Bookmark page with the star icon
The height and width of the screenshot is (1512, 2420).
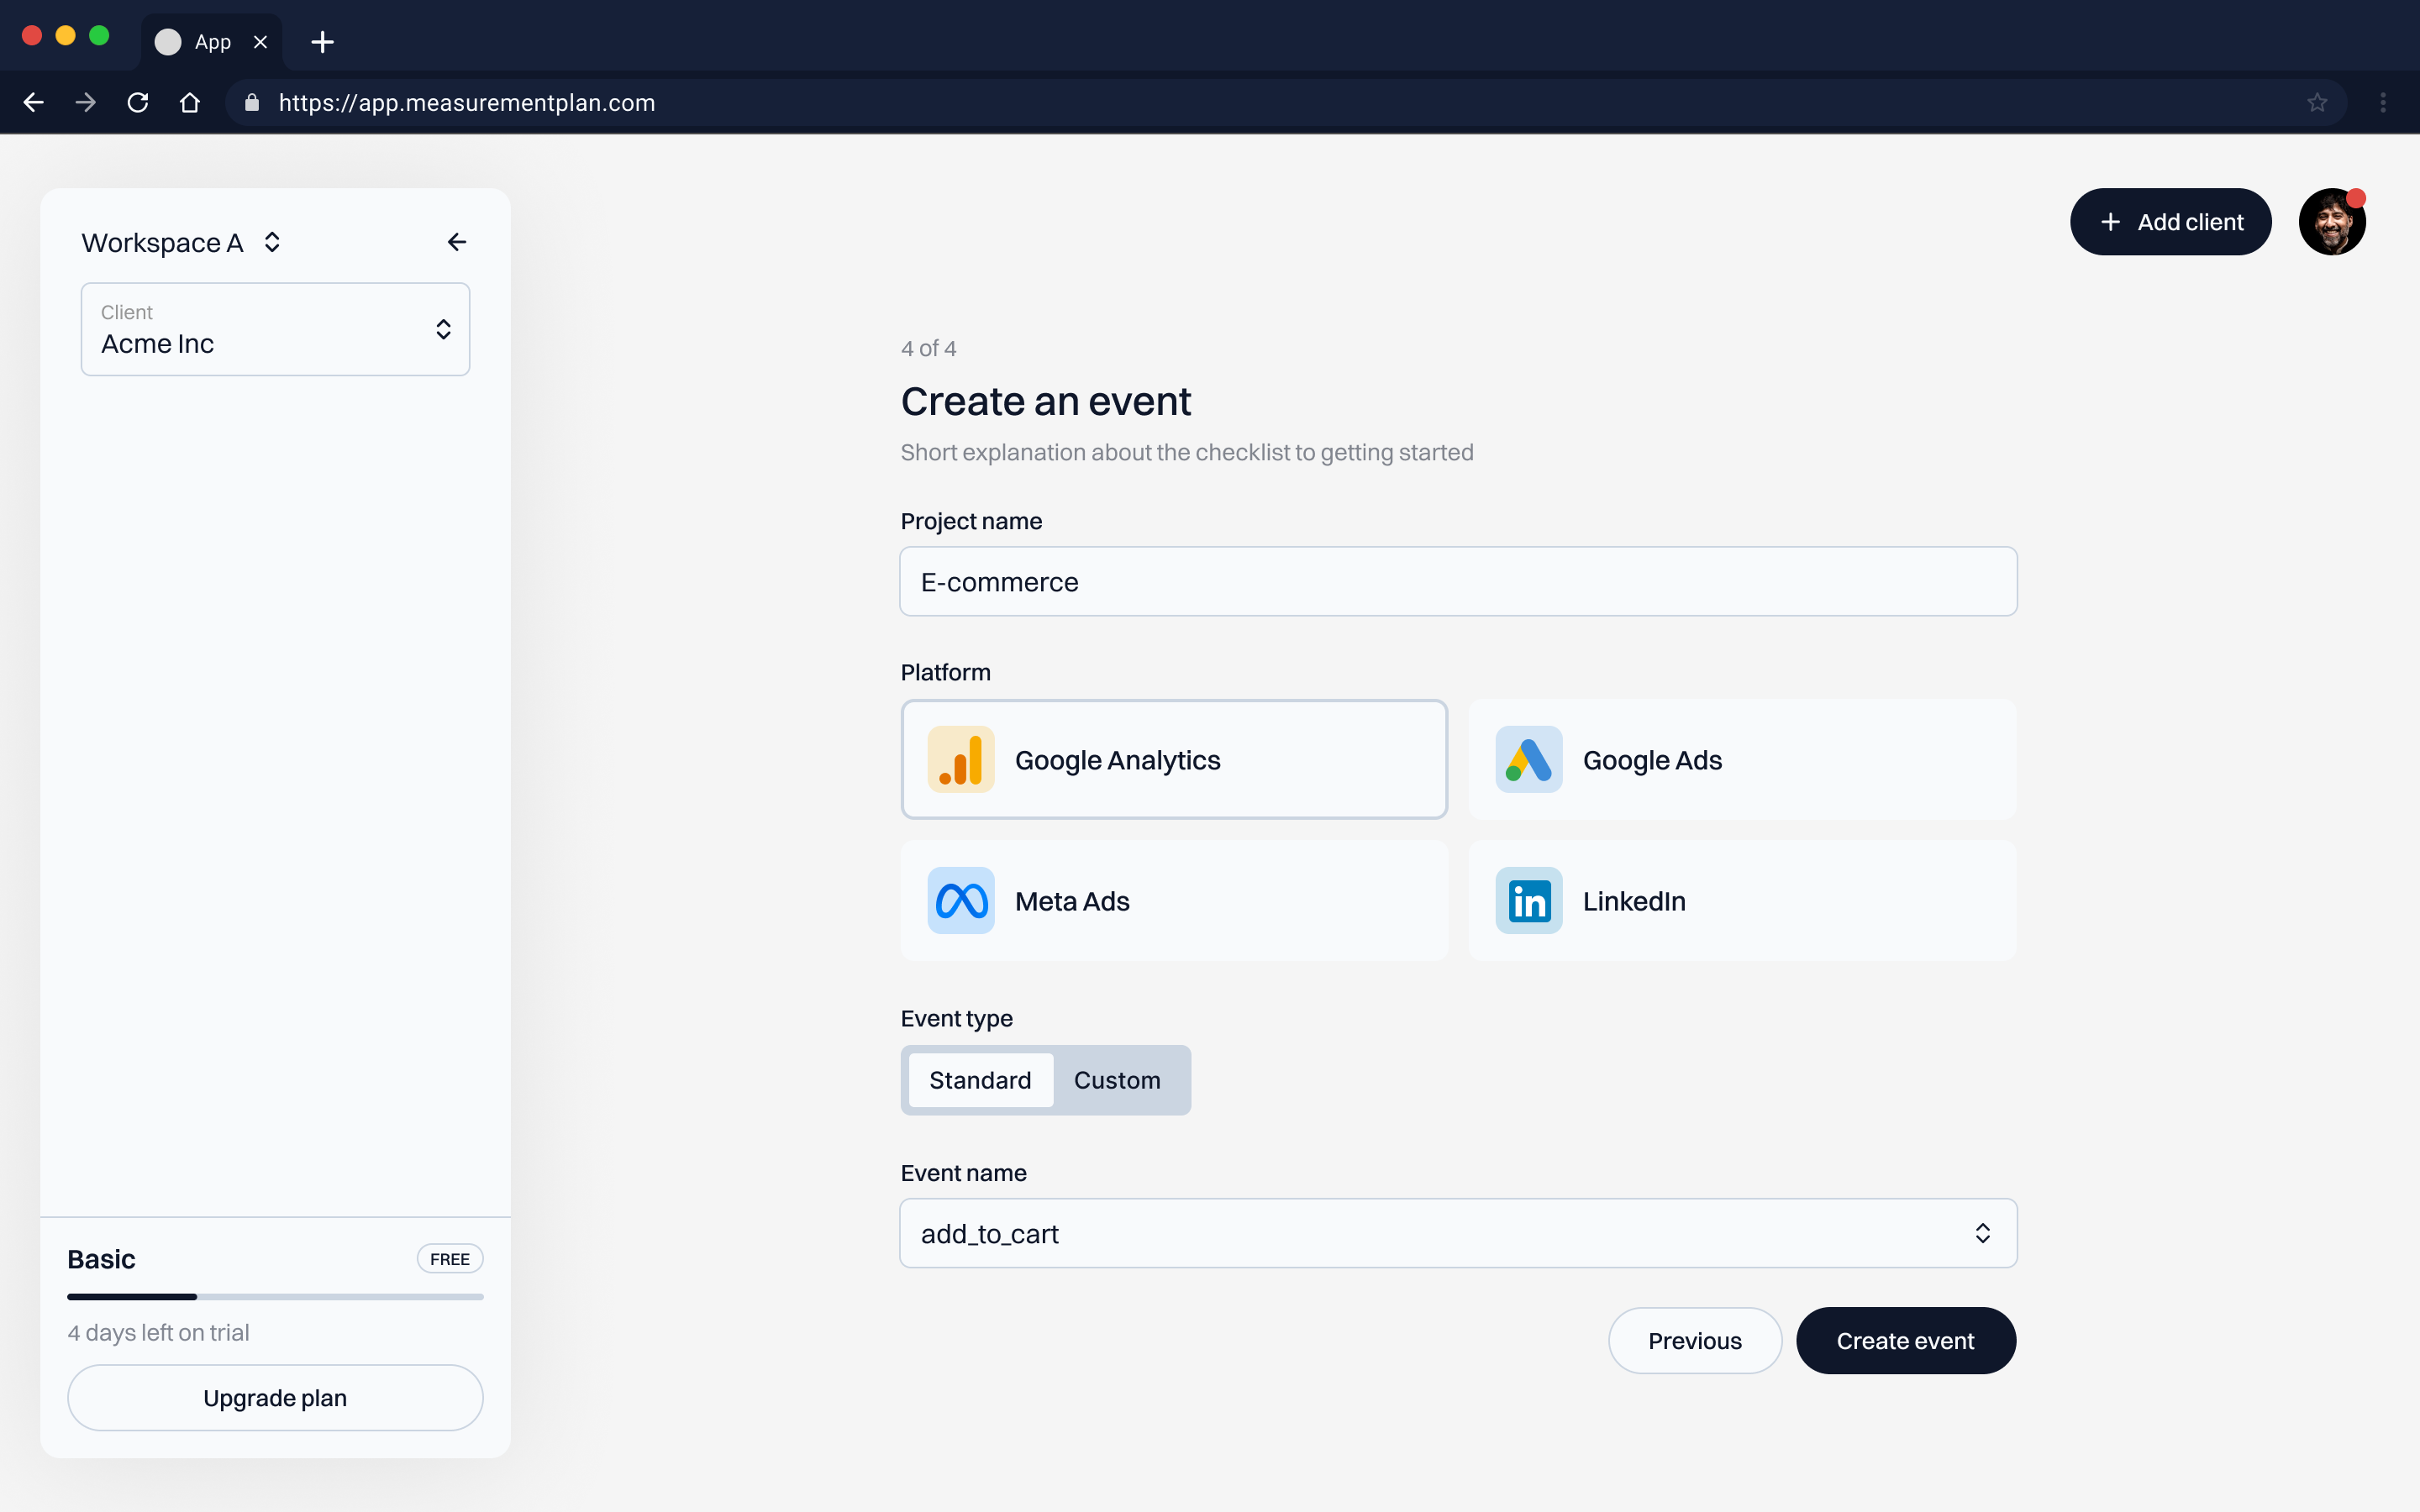(2316, 102)
